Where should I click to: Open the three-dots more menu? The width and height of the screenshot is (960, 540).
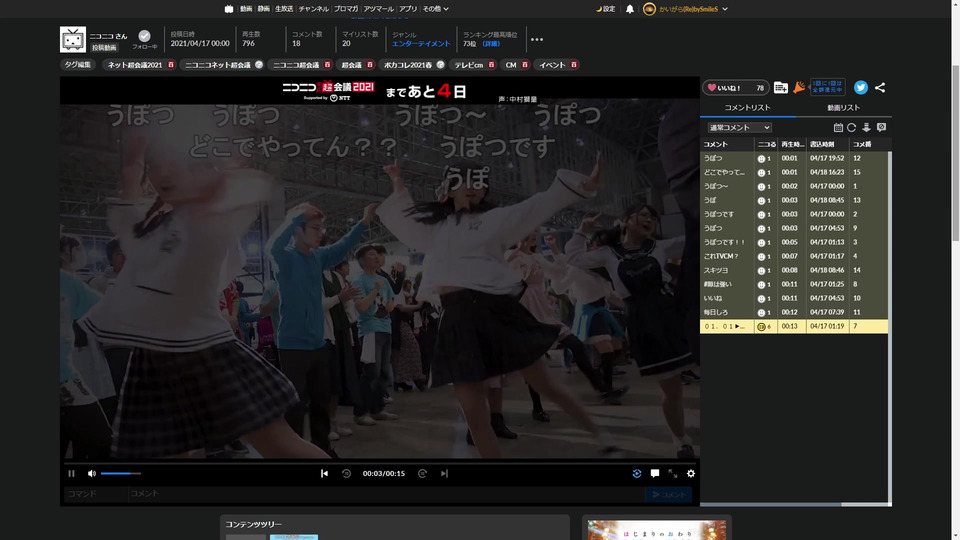pos(537,40)
